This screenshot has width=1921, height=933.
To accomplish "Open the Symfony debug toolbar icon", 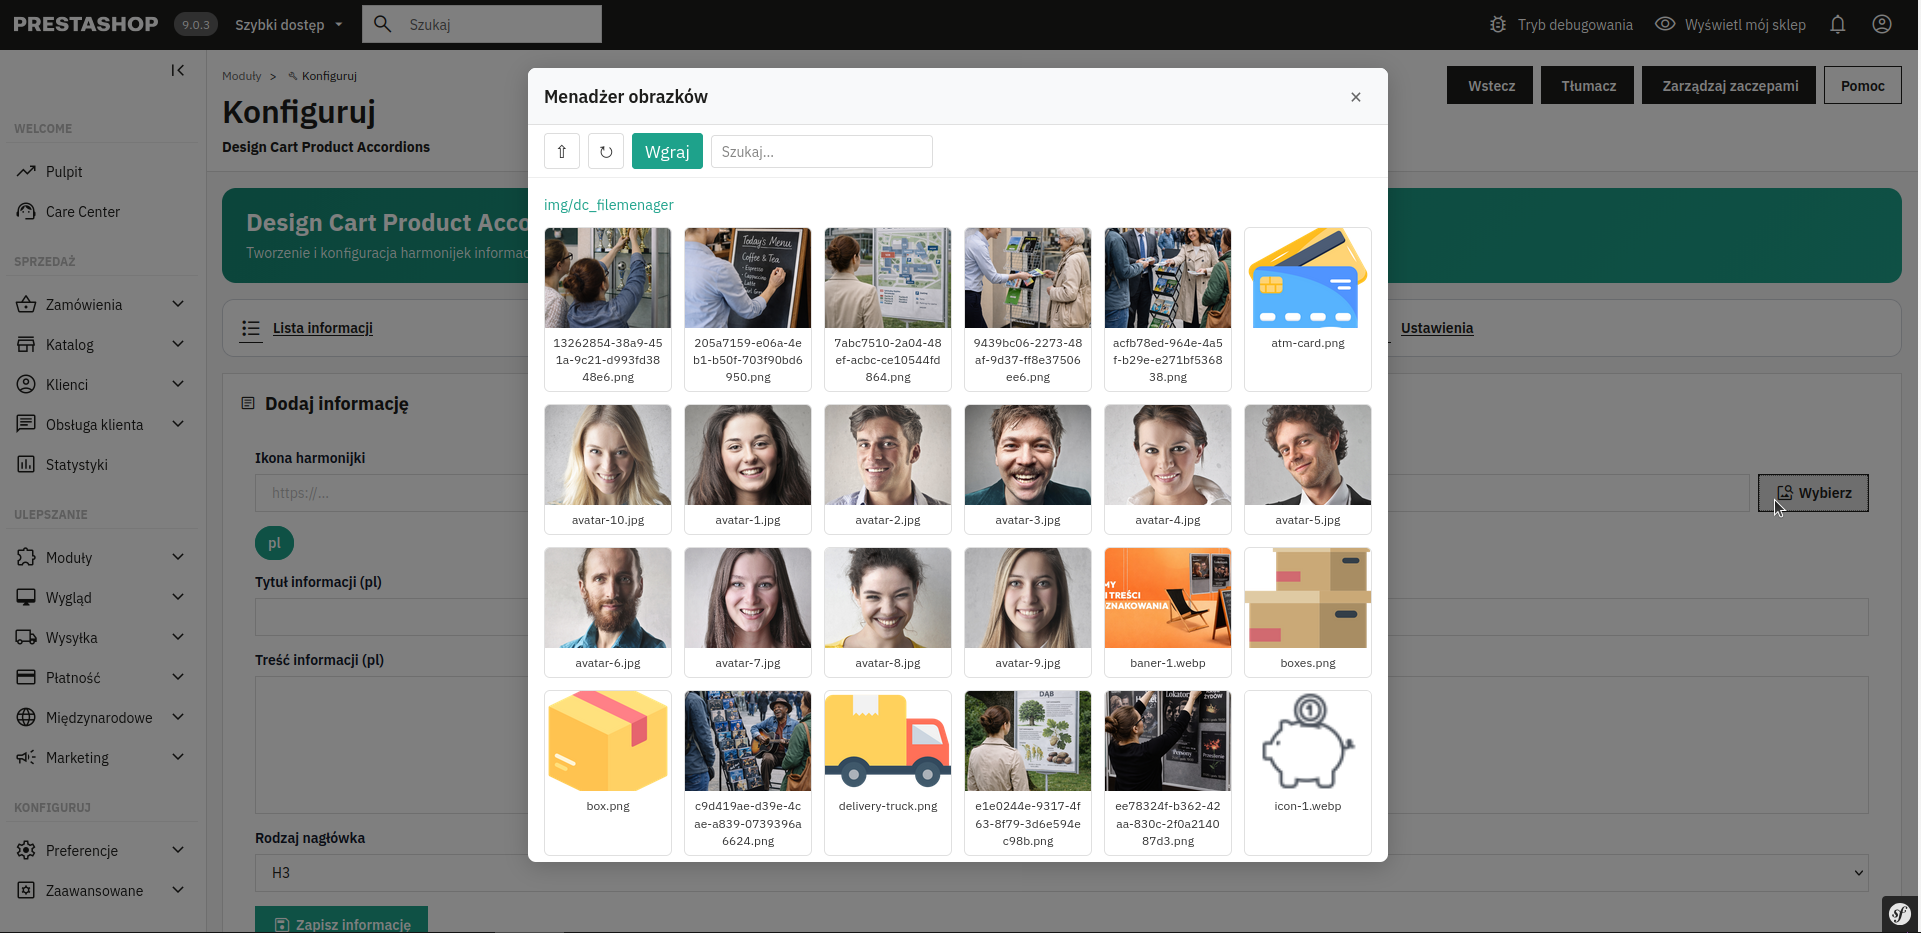I will point(1900,914).
